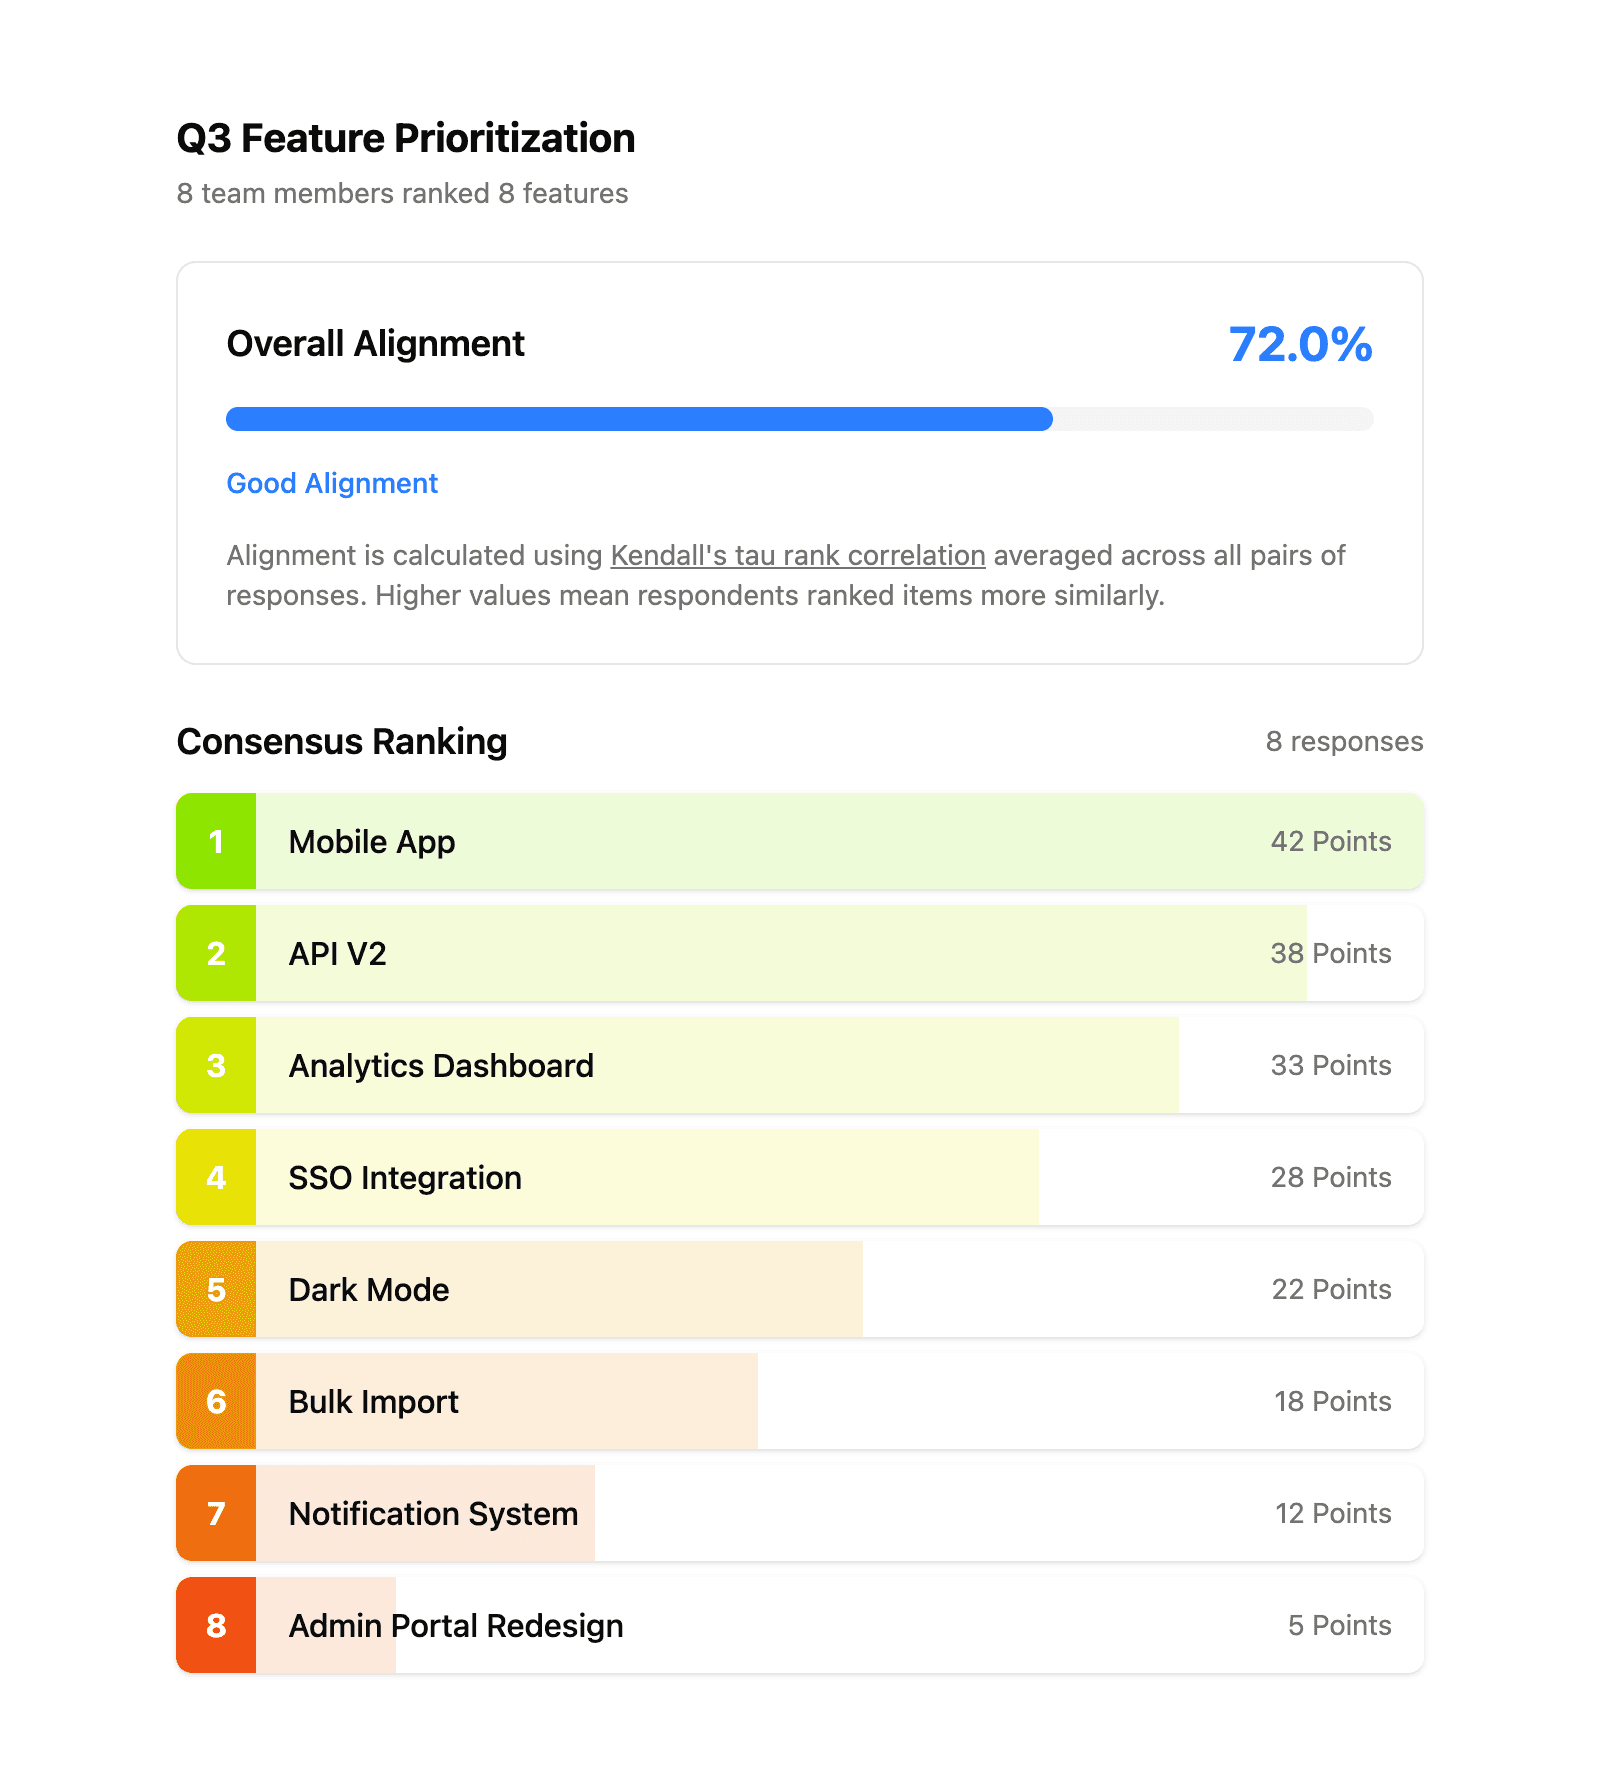Click the rank 2 badge next to API V2
The width and height of the screenshot is (1600, 1782).
[x=216, y=953]
